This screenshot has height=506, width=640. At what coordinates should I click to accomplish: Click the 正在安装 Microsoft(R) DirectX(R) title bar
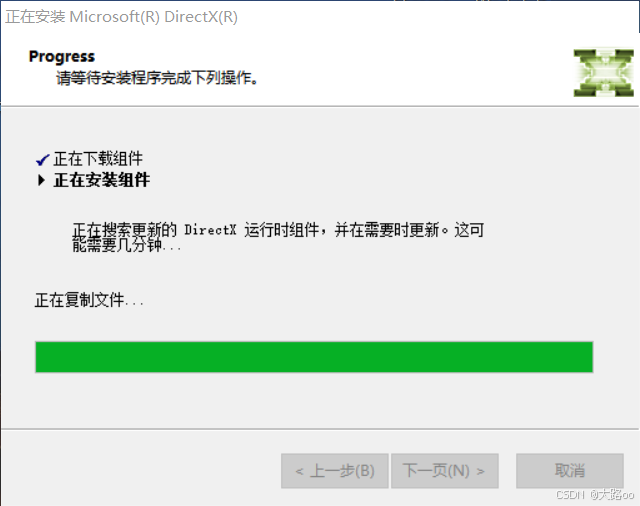(x=121, y=17)
